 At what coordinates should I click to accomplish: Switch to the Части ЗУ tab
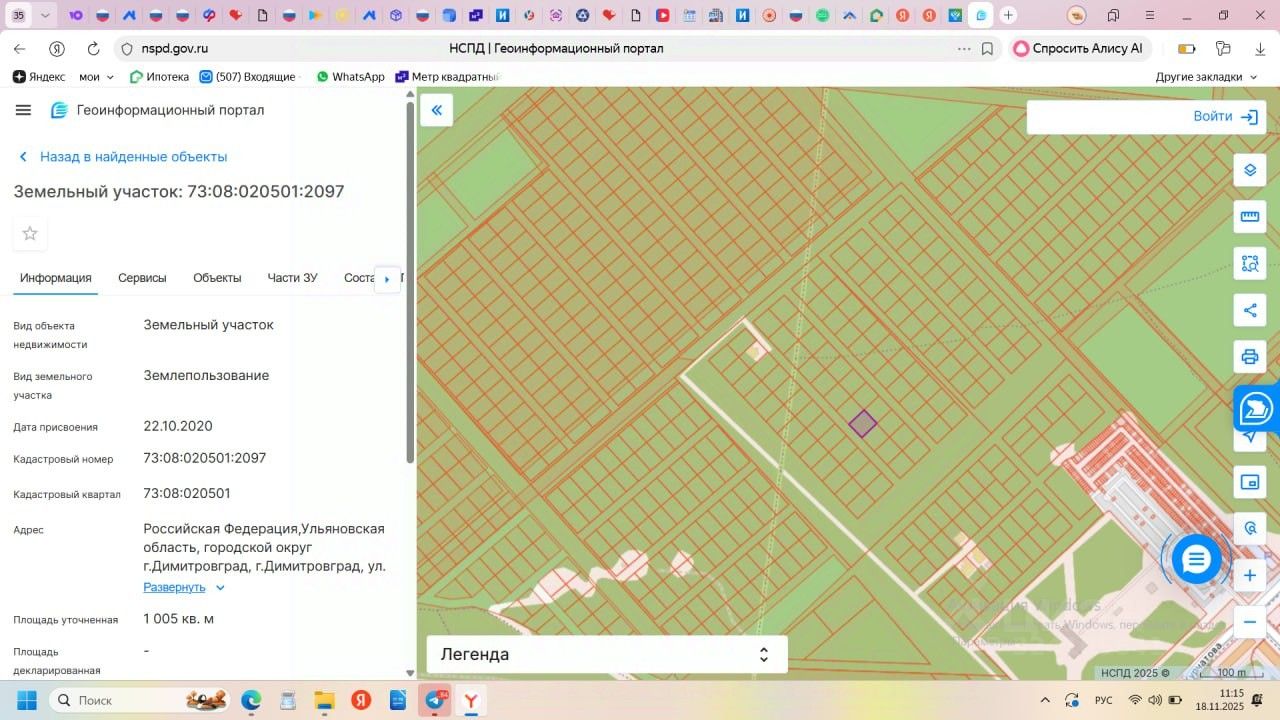point(292,278)
